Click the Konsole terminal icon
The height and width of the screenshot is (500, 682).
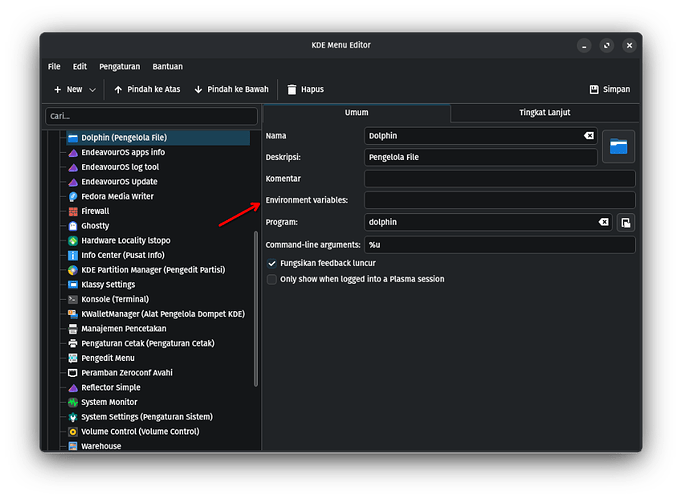click(x=73, y=300)
